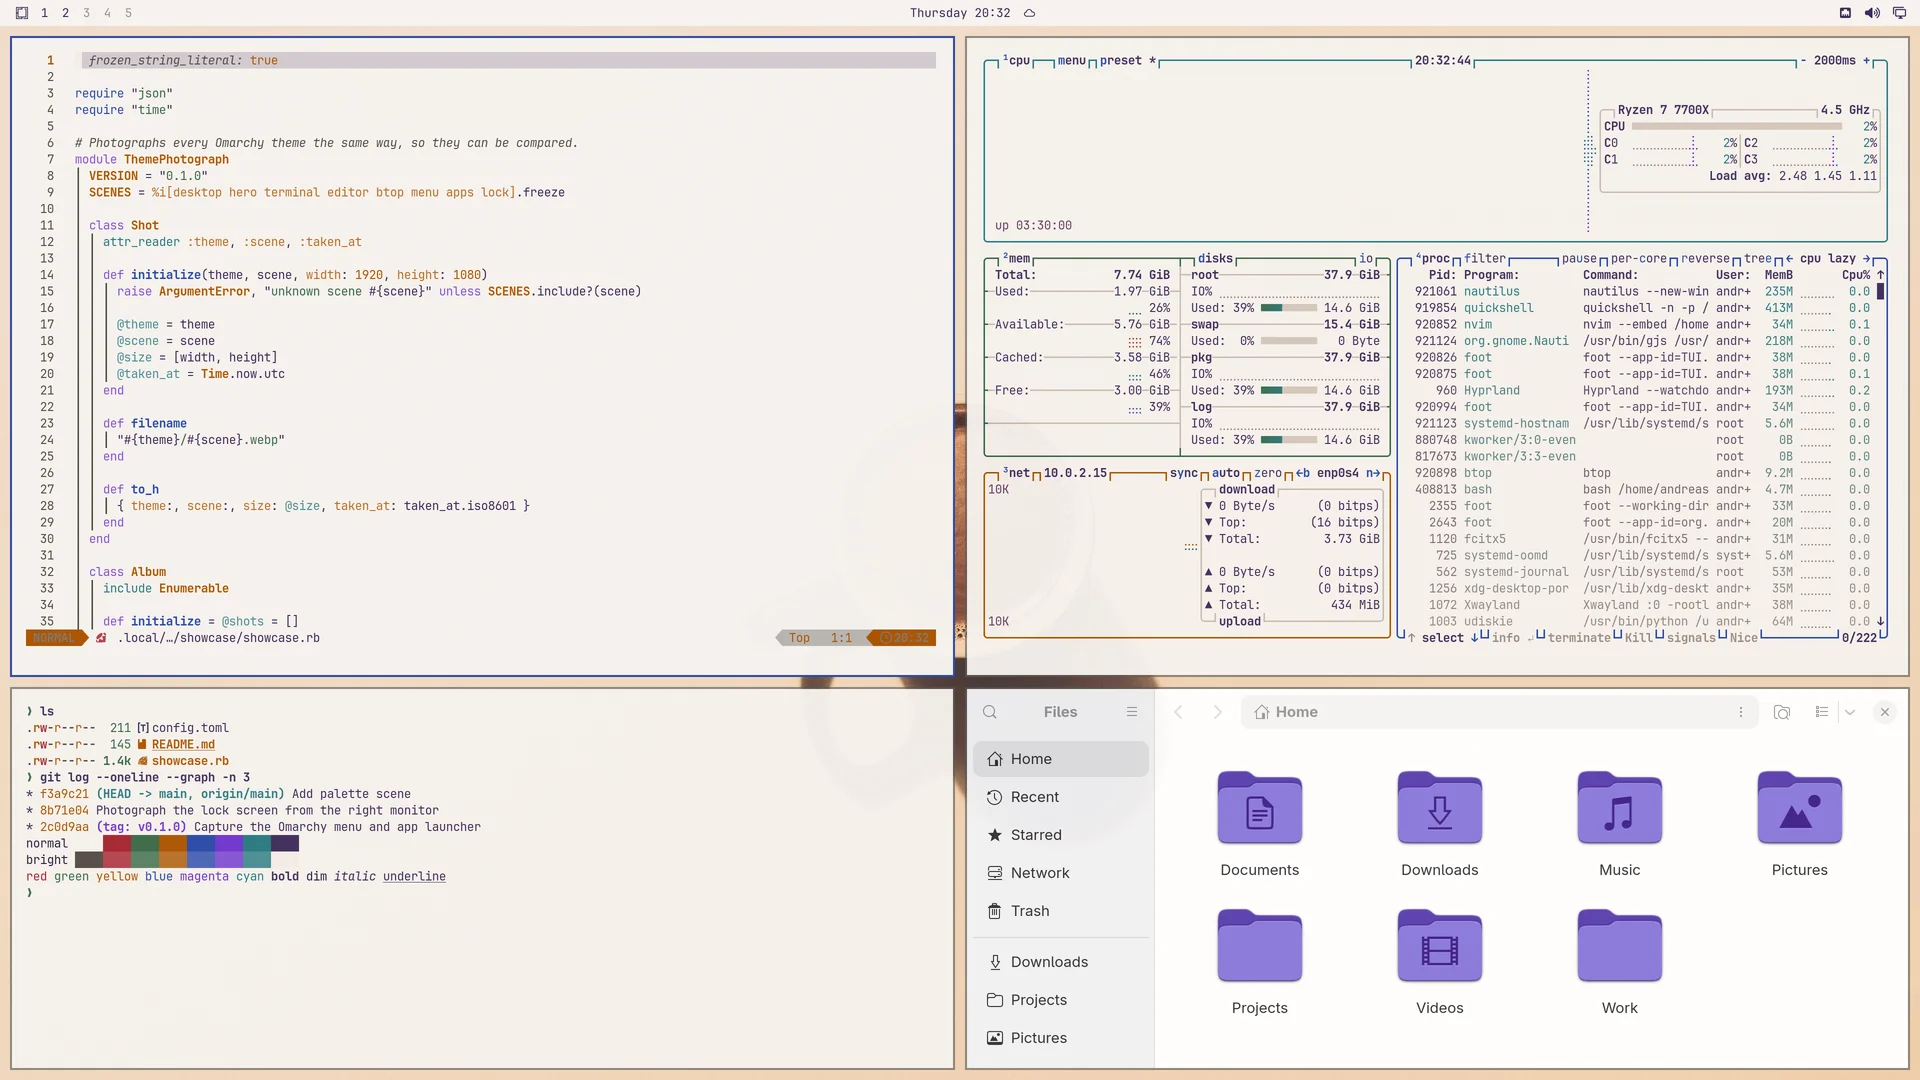This screenshot has width=1920, height=1080.
Task: Toggle reverse sorting in btop proc panel
Action: click(x=1705, y=259)
